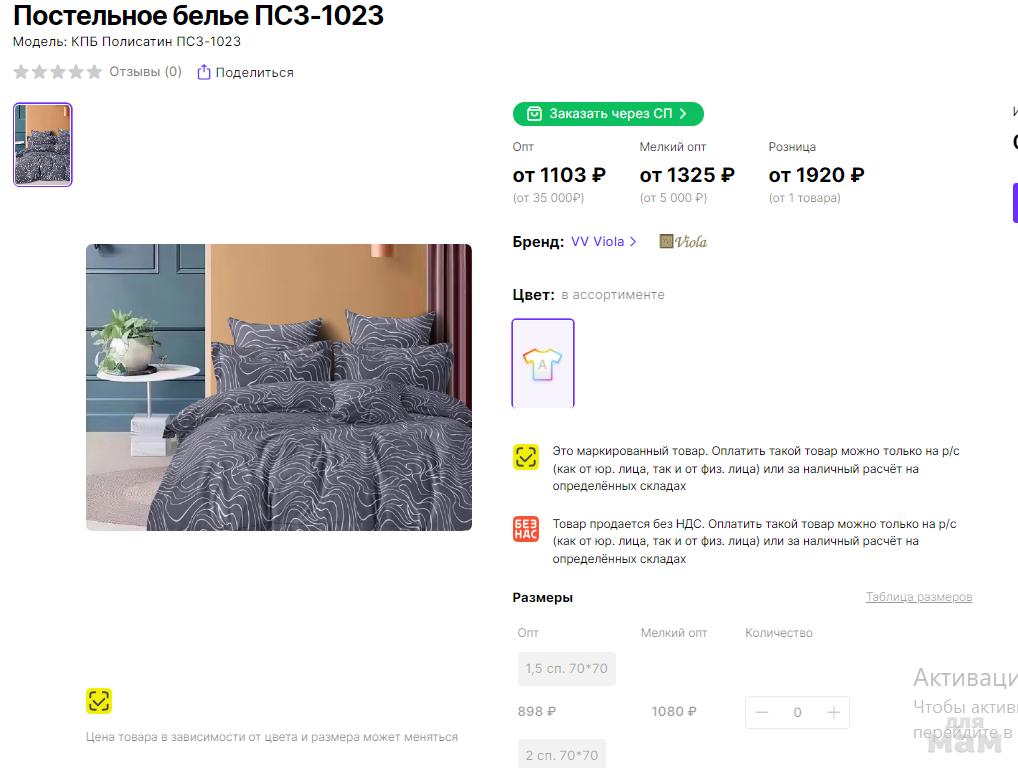Click the yellow marking icon beside the description
This screenshot has height=768, width=1018.
tap(526, 458)
